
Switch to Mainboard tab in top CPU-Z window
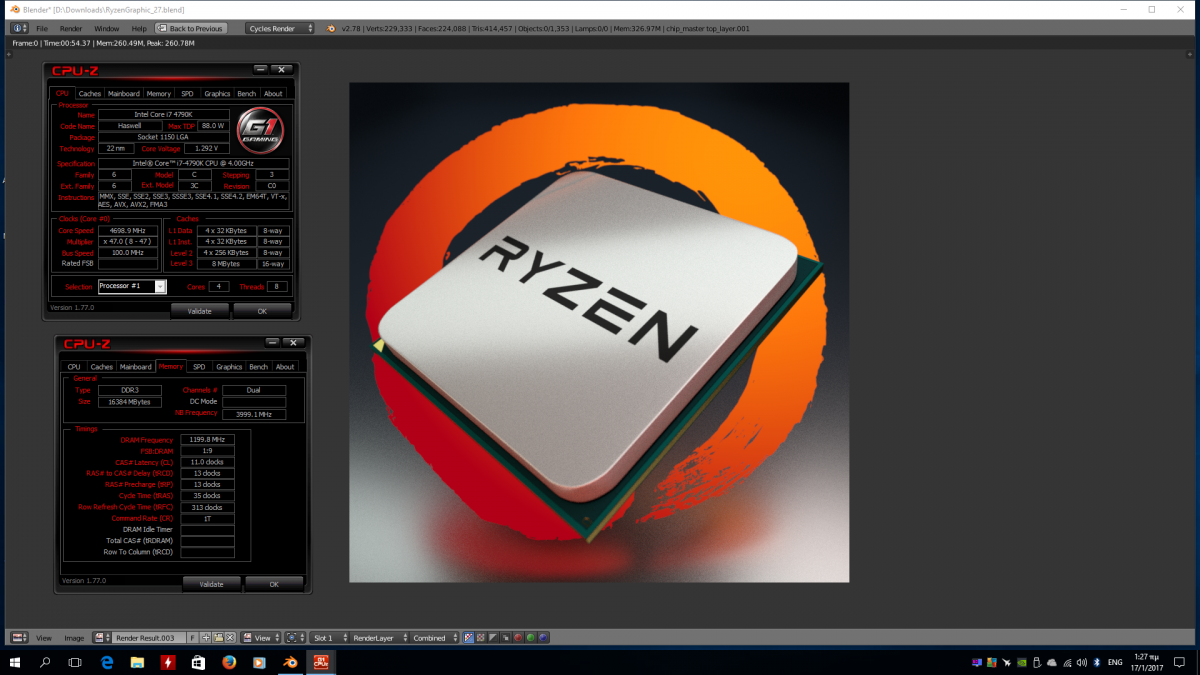tap(124, 94)
